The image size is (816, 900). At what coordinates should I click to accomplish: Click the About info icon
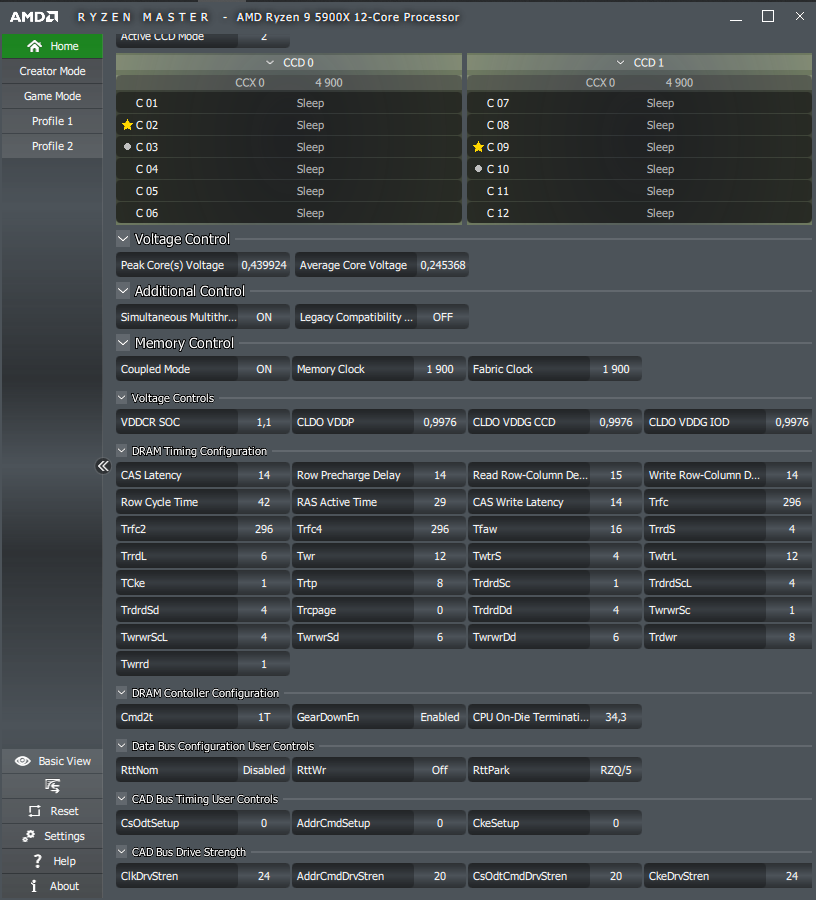(34, 886)
